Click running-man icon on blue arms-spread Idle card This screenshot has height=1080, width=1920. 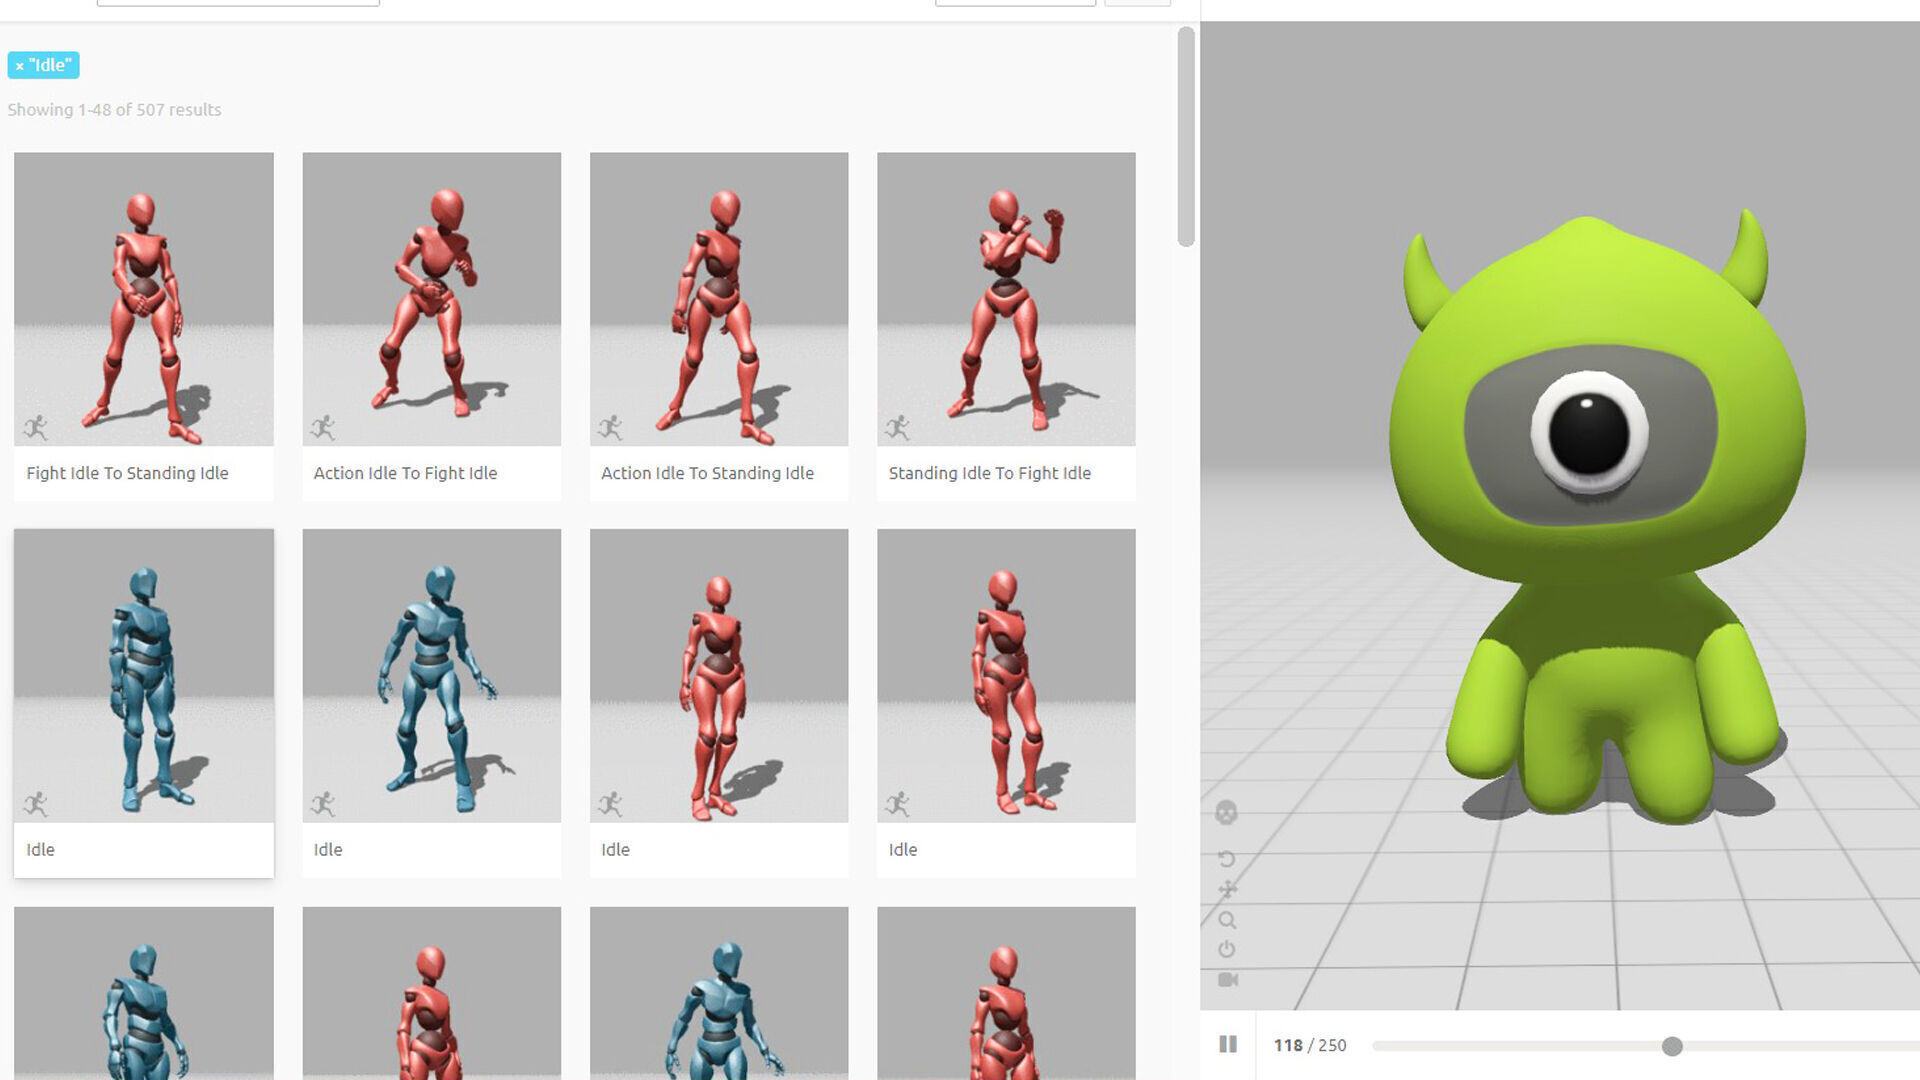click(323, 804)
